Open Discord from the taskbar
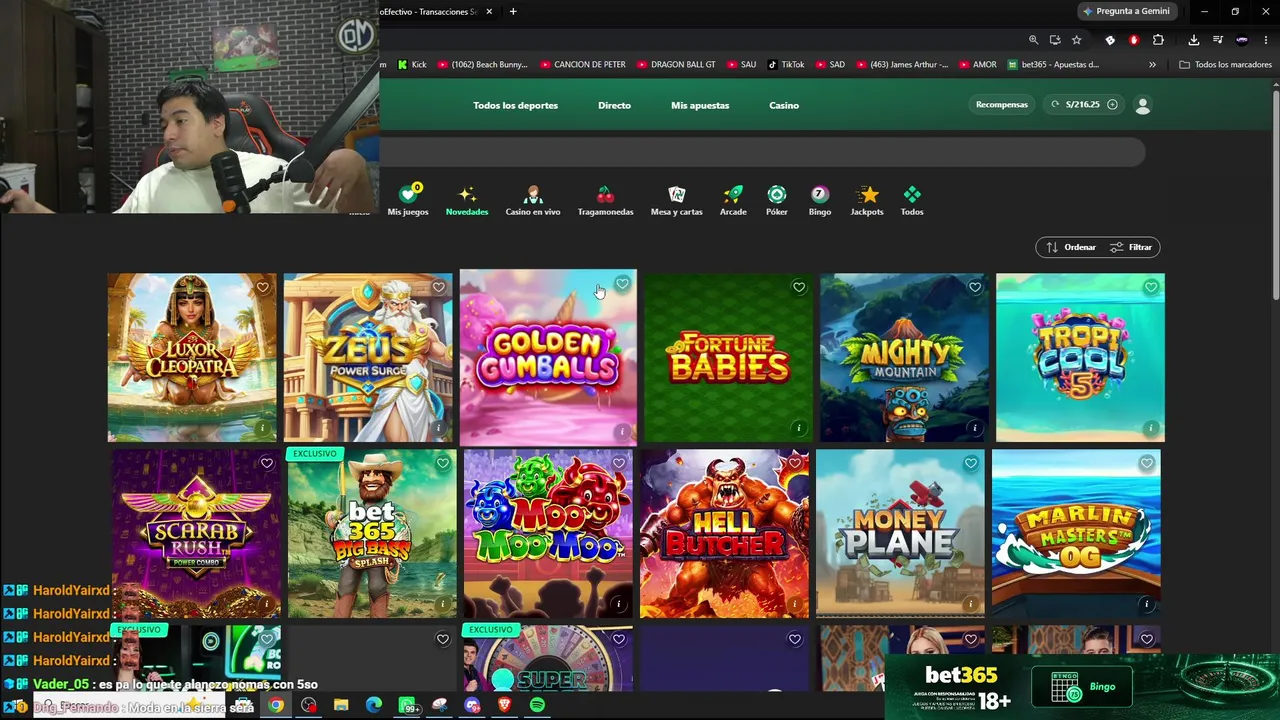This screenshot has width=1280, height=720. pyautogui.click(x=472, y=705)
